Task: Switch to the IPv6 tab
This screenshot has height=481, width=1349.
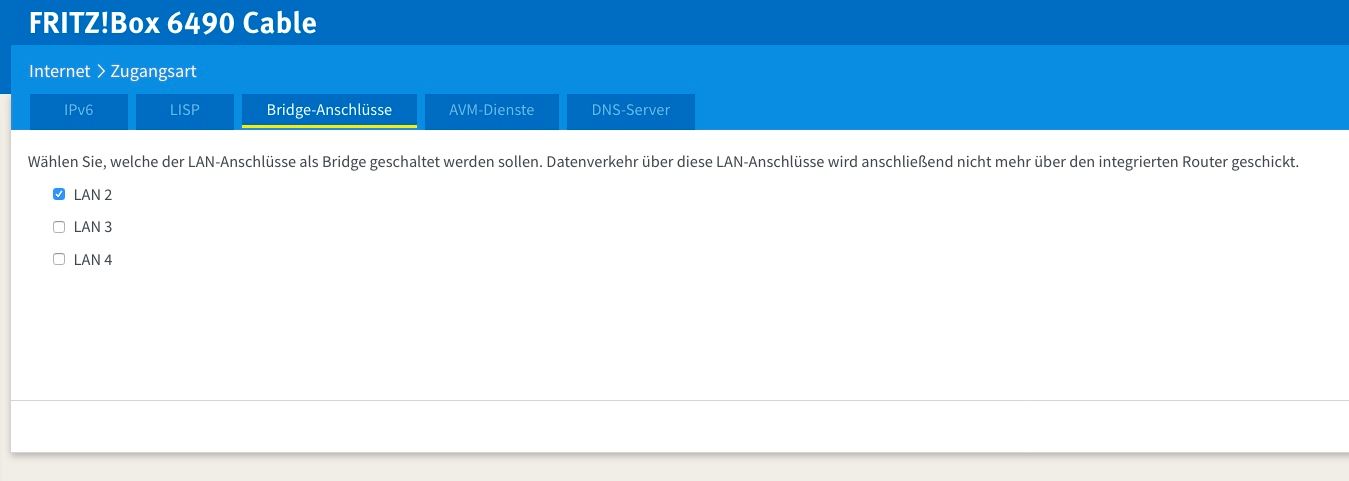Action: [x=79, y=111]
